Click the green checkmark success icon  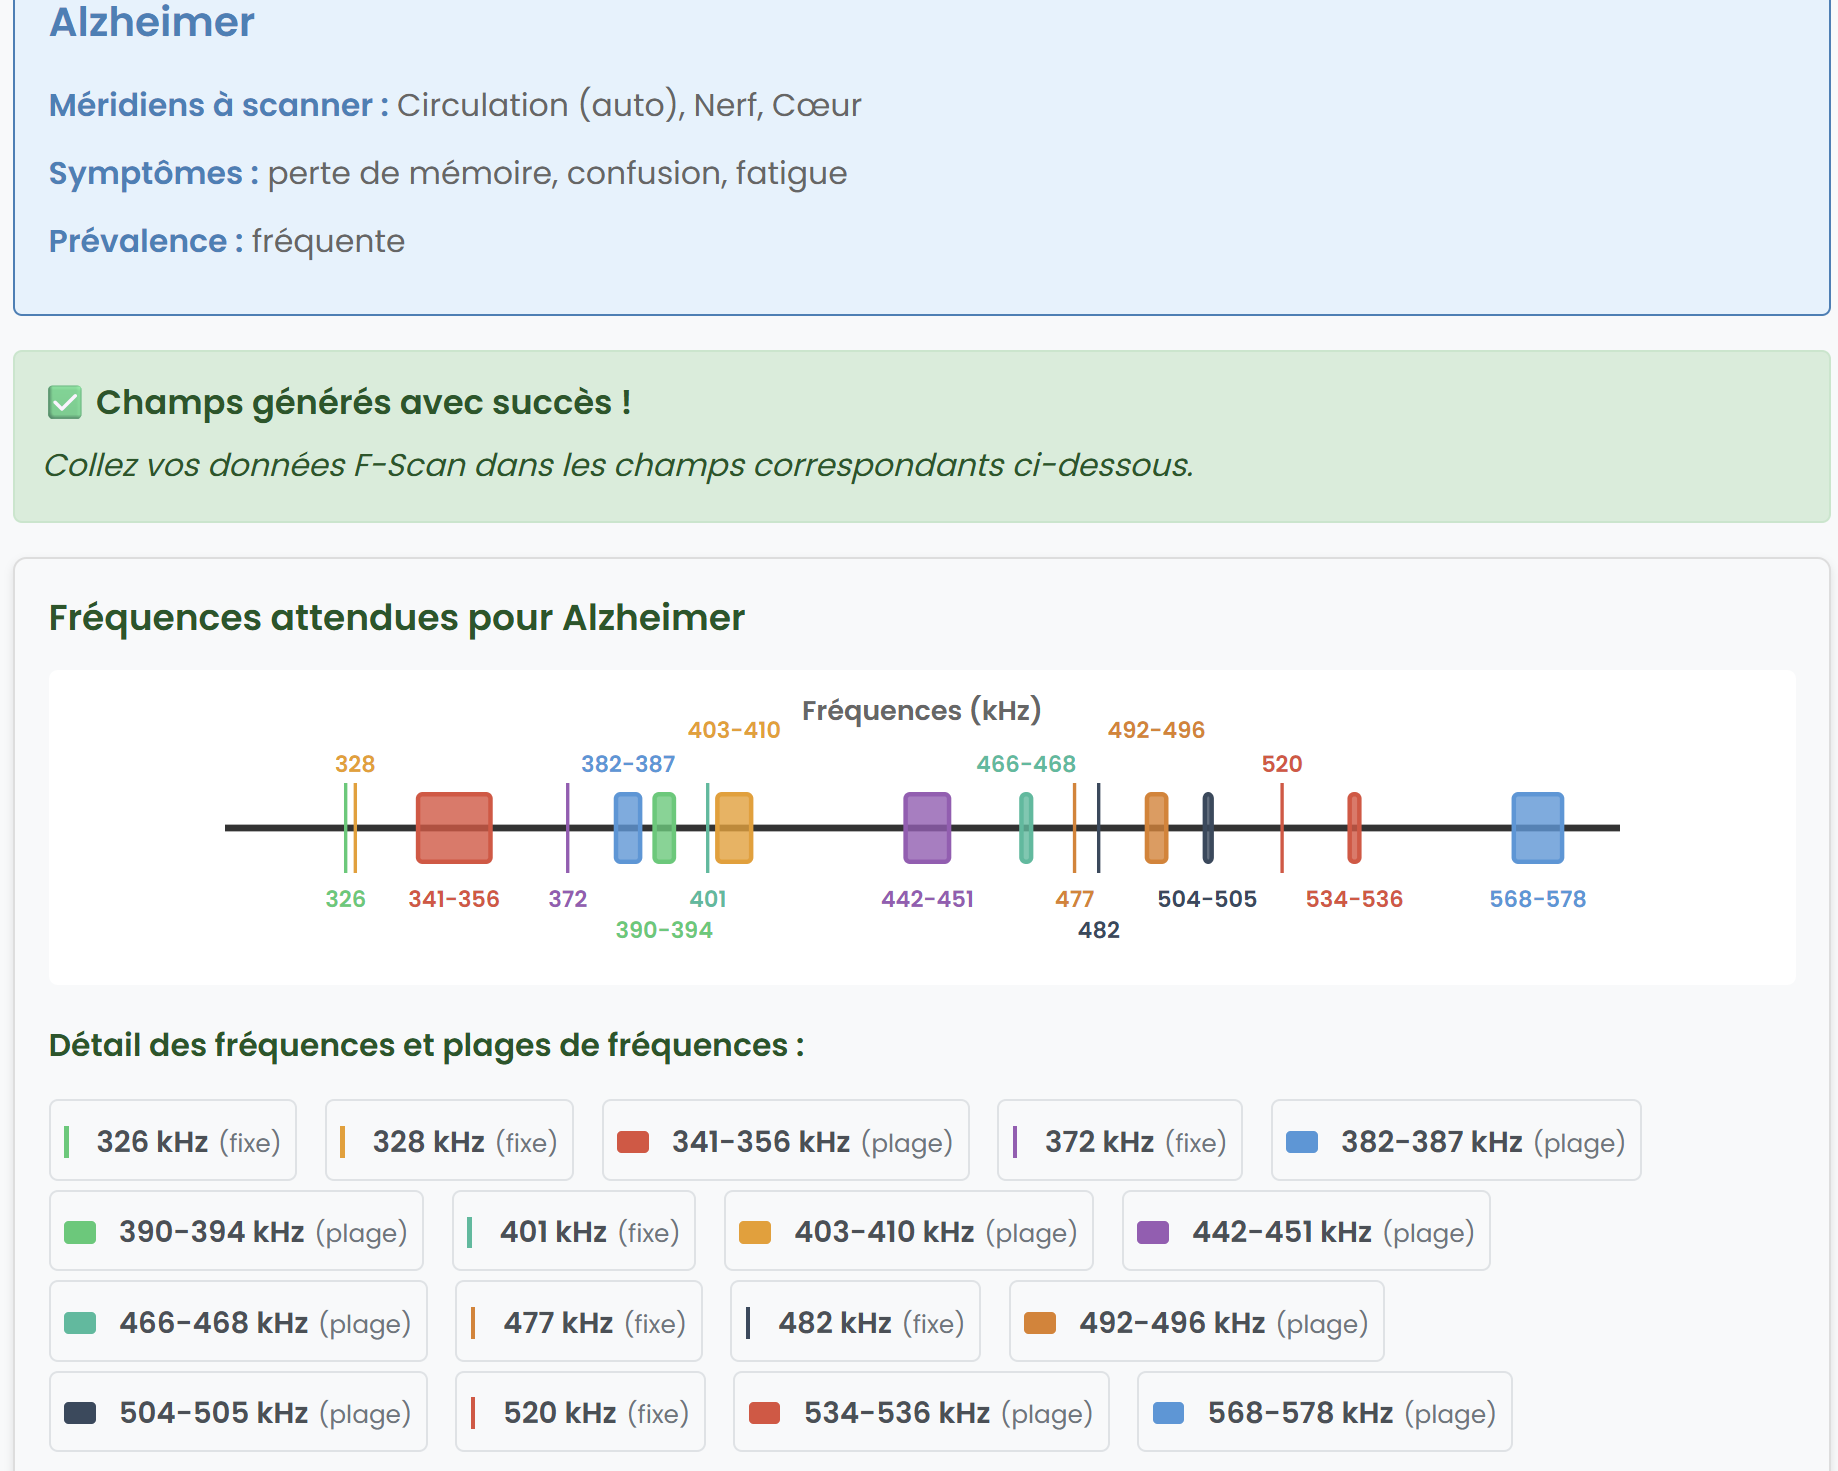pyautogui.click(x=65, y=403)
